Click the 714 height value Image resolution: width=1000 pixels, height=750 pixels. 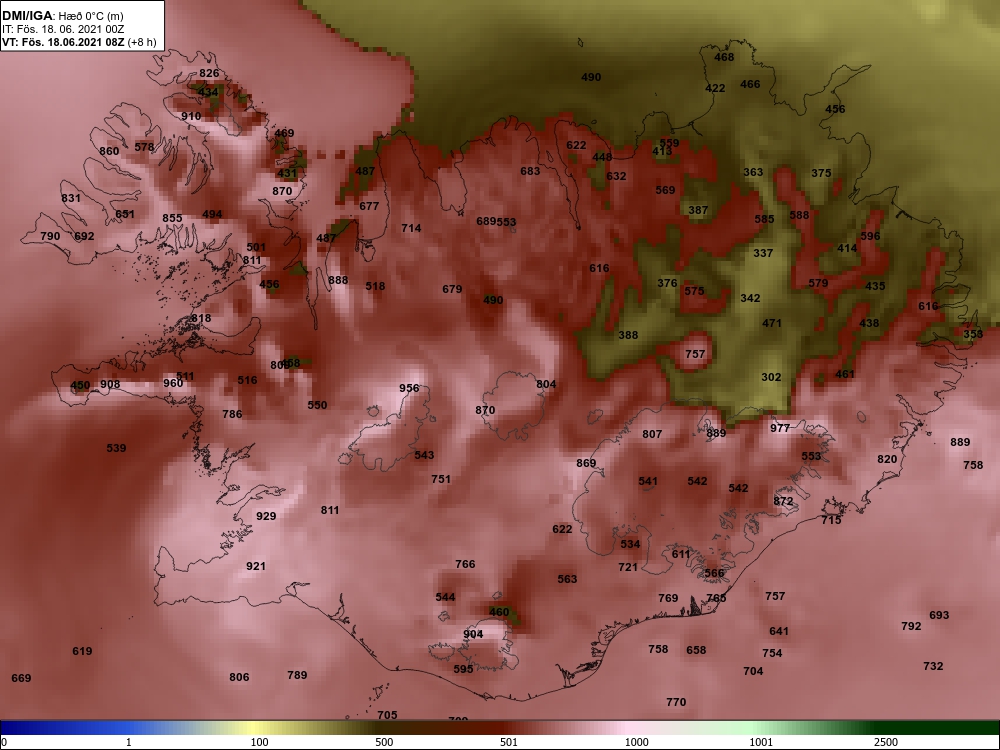(x=411, y=228)
